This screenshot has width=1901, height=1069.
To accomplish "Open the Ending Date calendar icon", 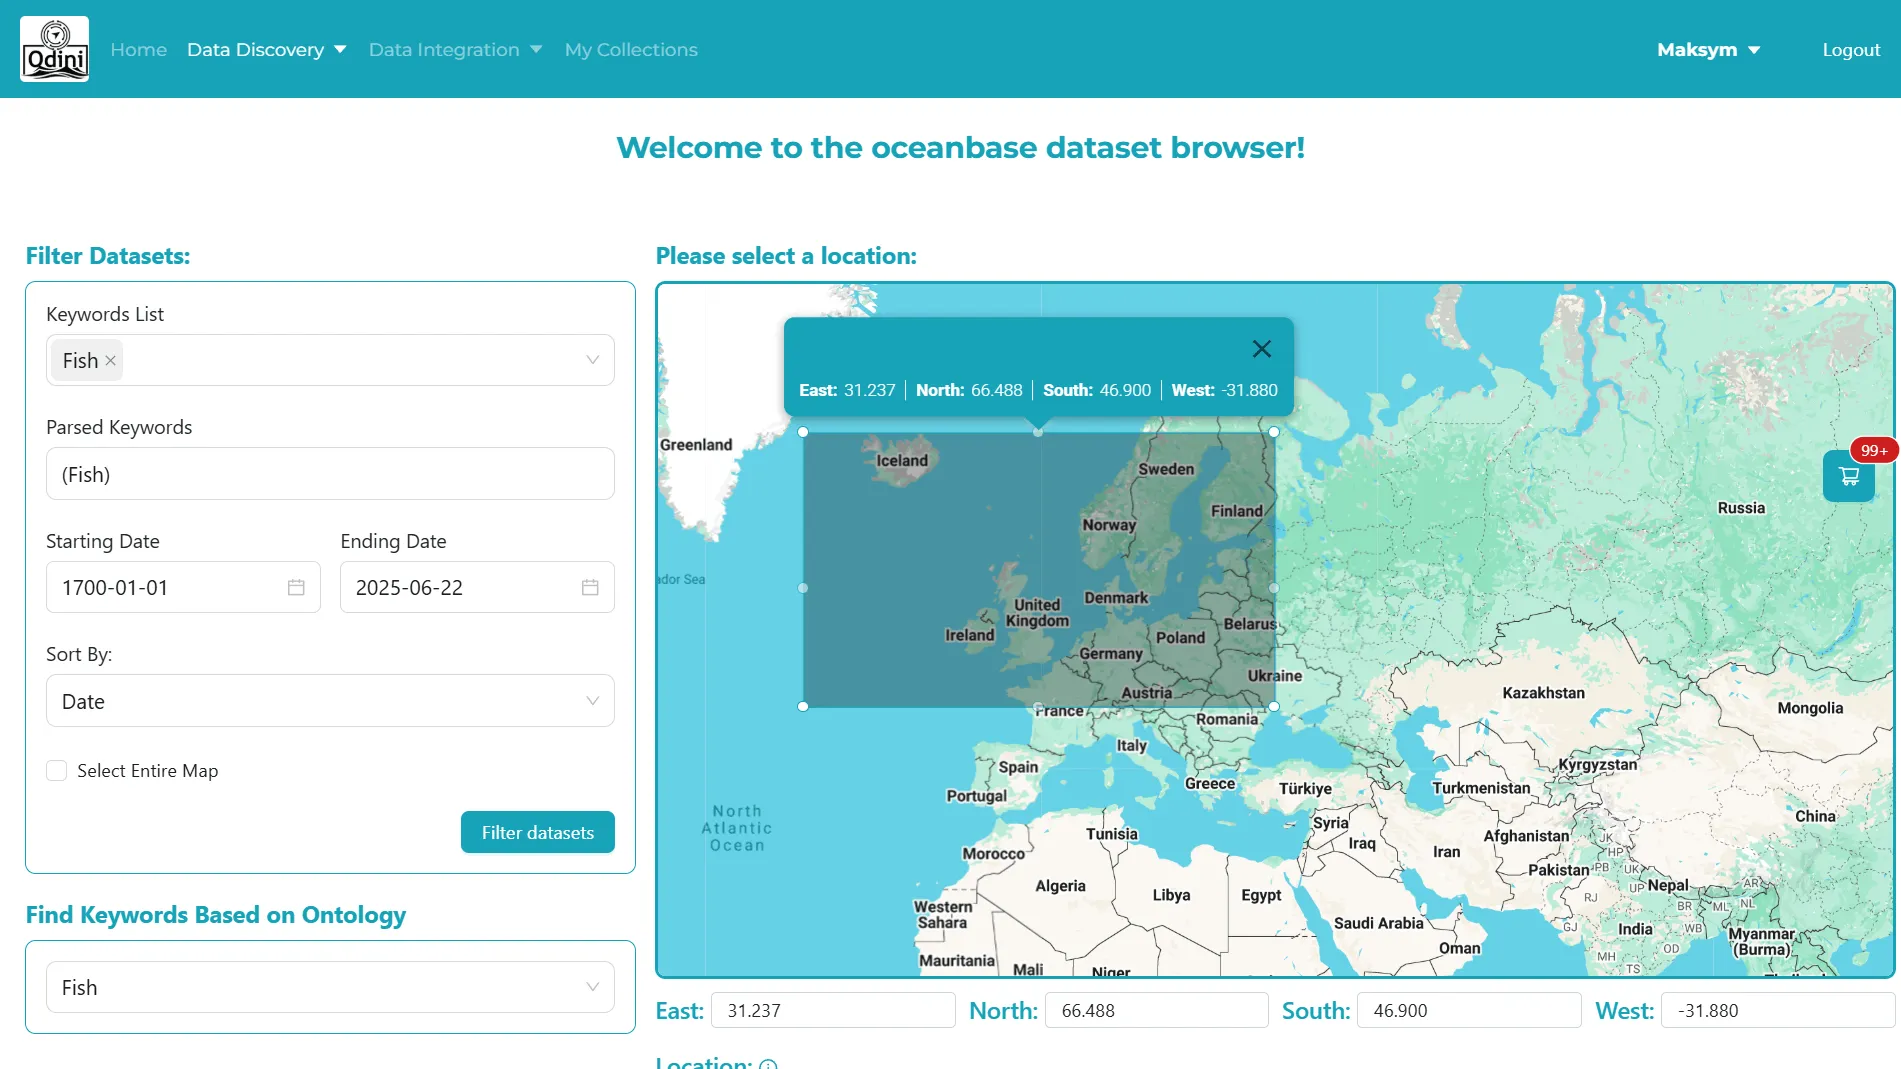I will tap(590, 588).
